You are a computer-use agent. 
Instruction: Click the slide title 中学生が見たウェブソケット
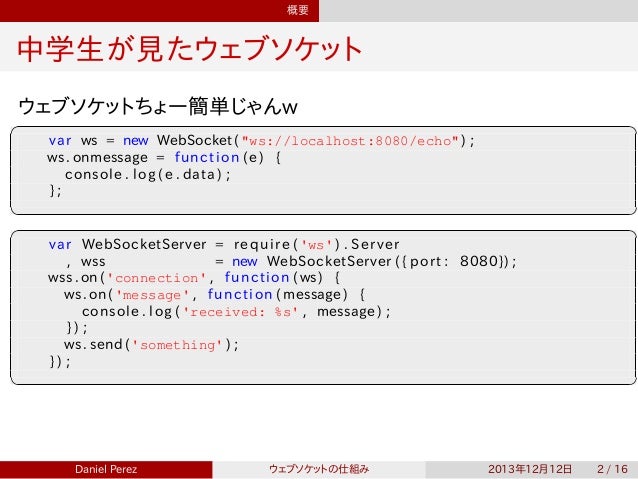tap(189, 49)
